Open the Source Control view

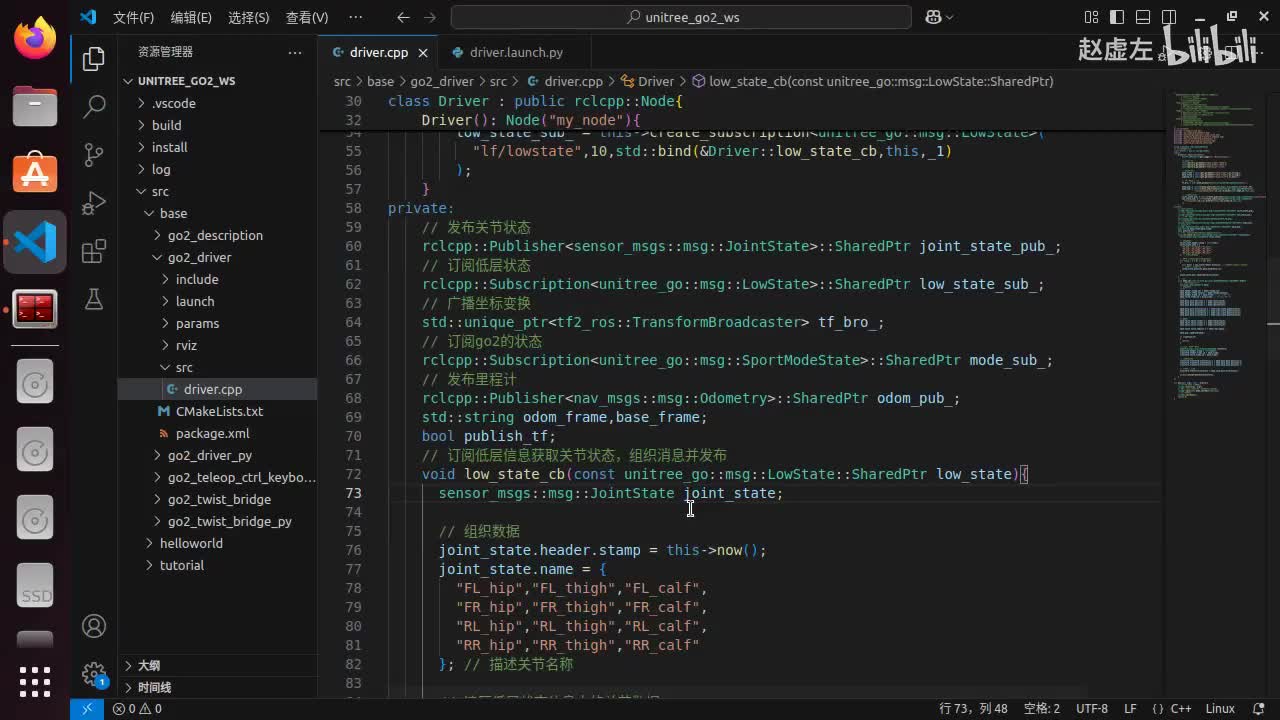(94, 155)
